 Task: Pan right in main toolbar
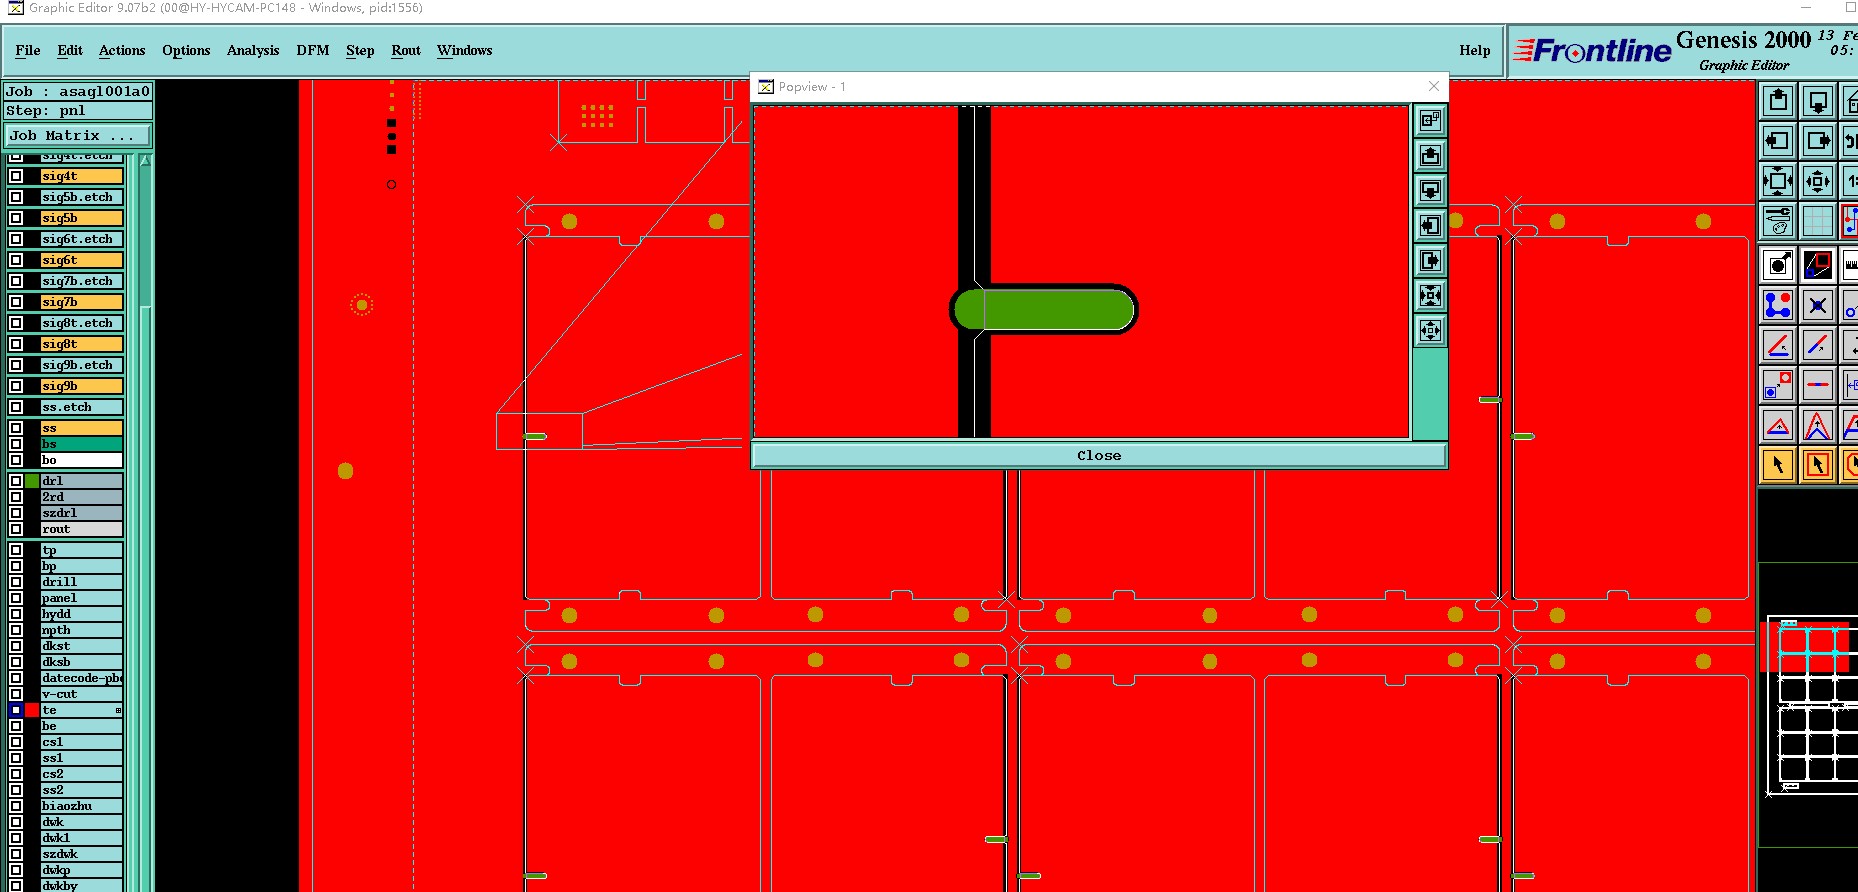click(x=1818, y=141)
